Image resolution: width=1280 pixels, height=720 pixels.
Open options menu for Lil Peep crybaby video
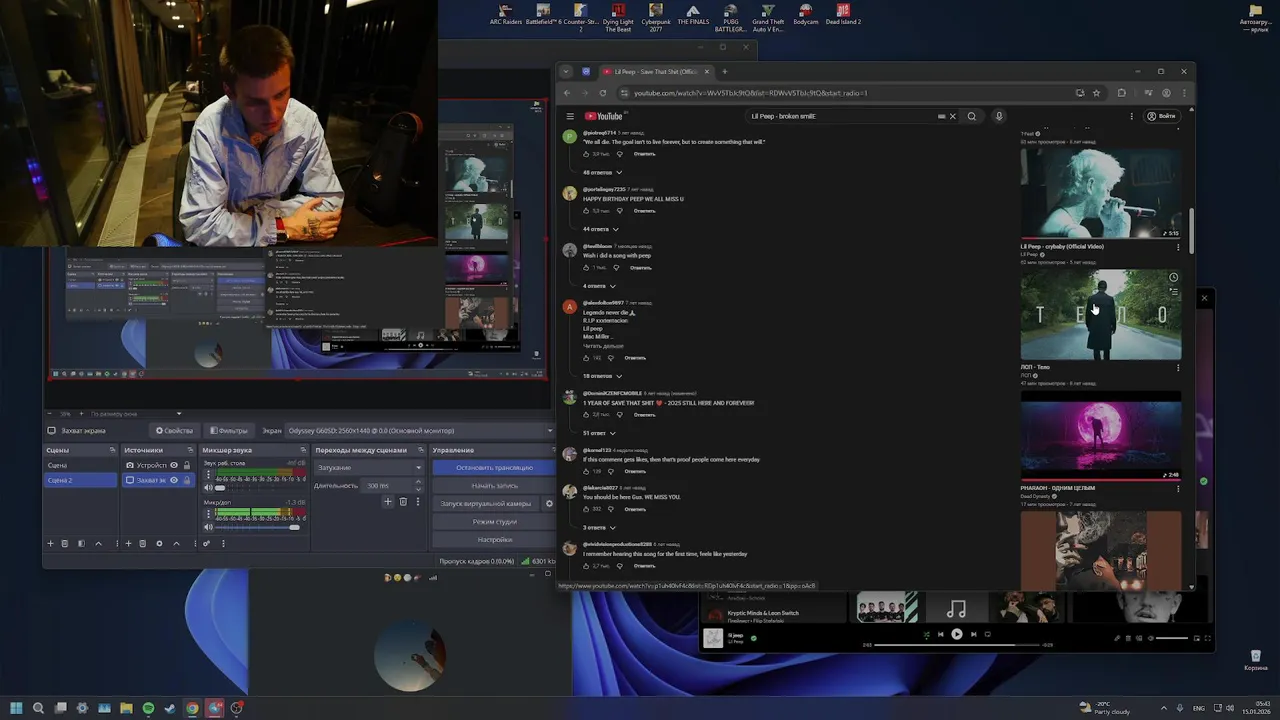pyautogui.click(x=1178, y=247)
